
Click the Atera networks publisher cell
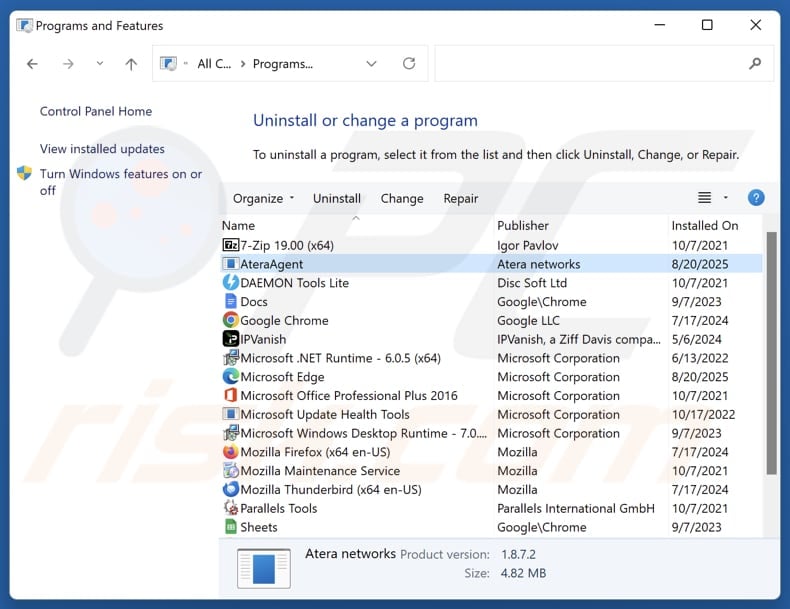tap(539, 264)
